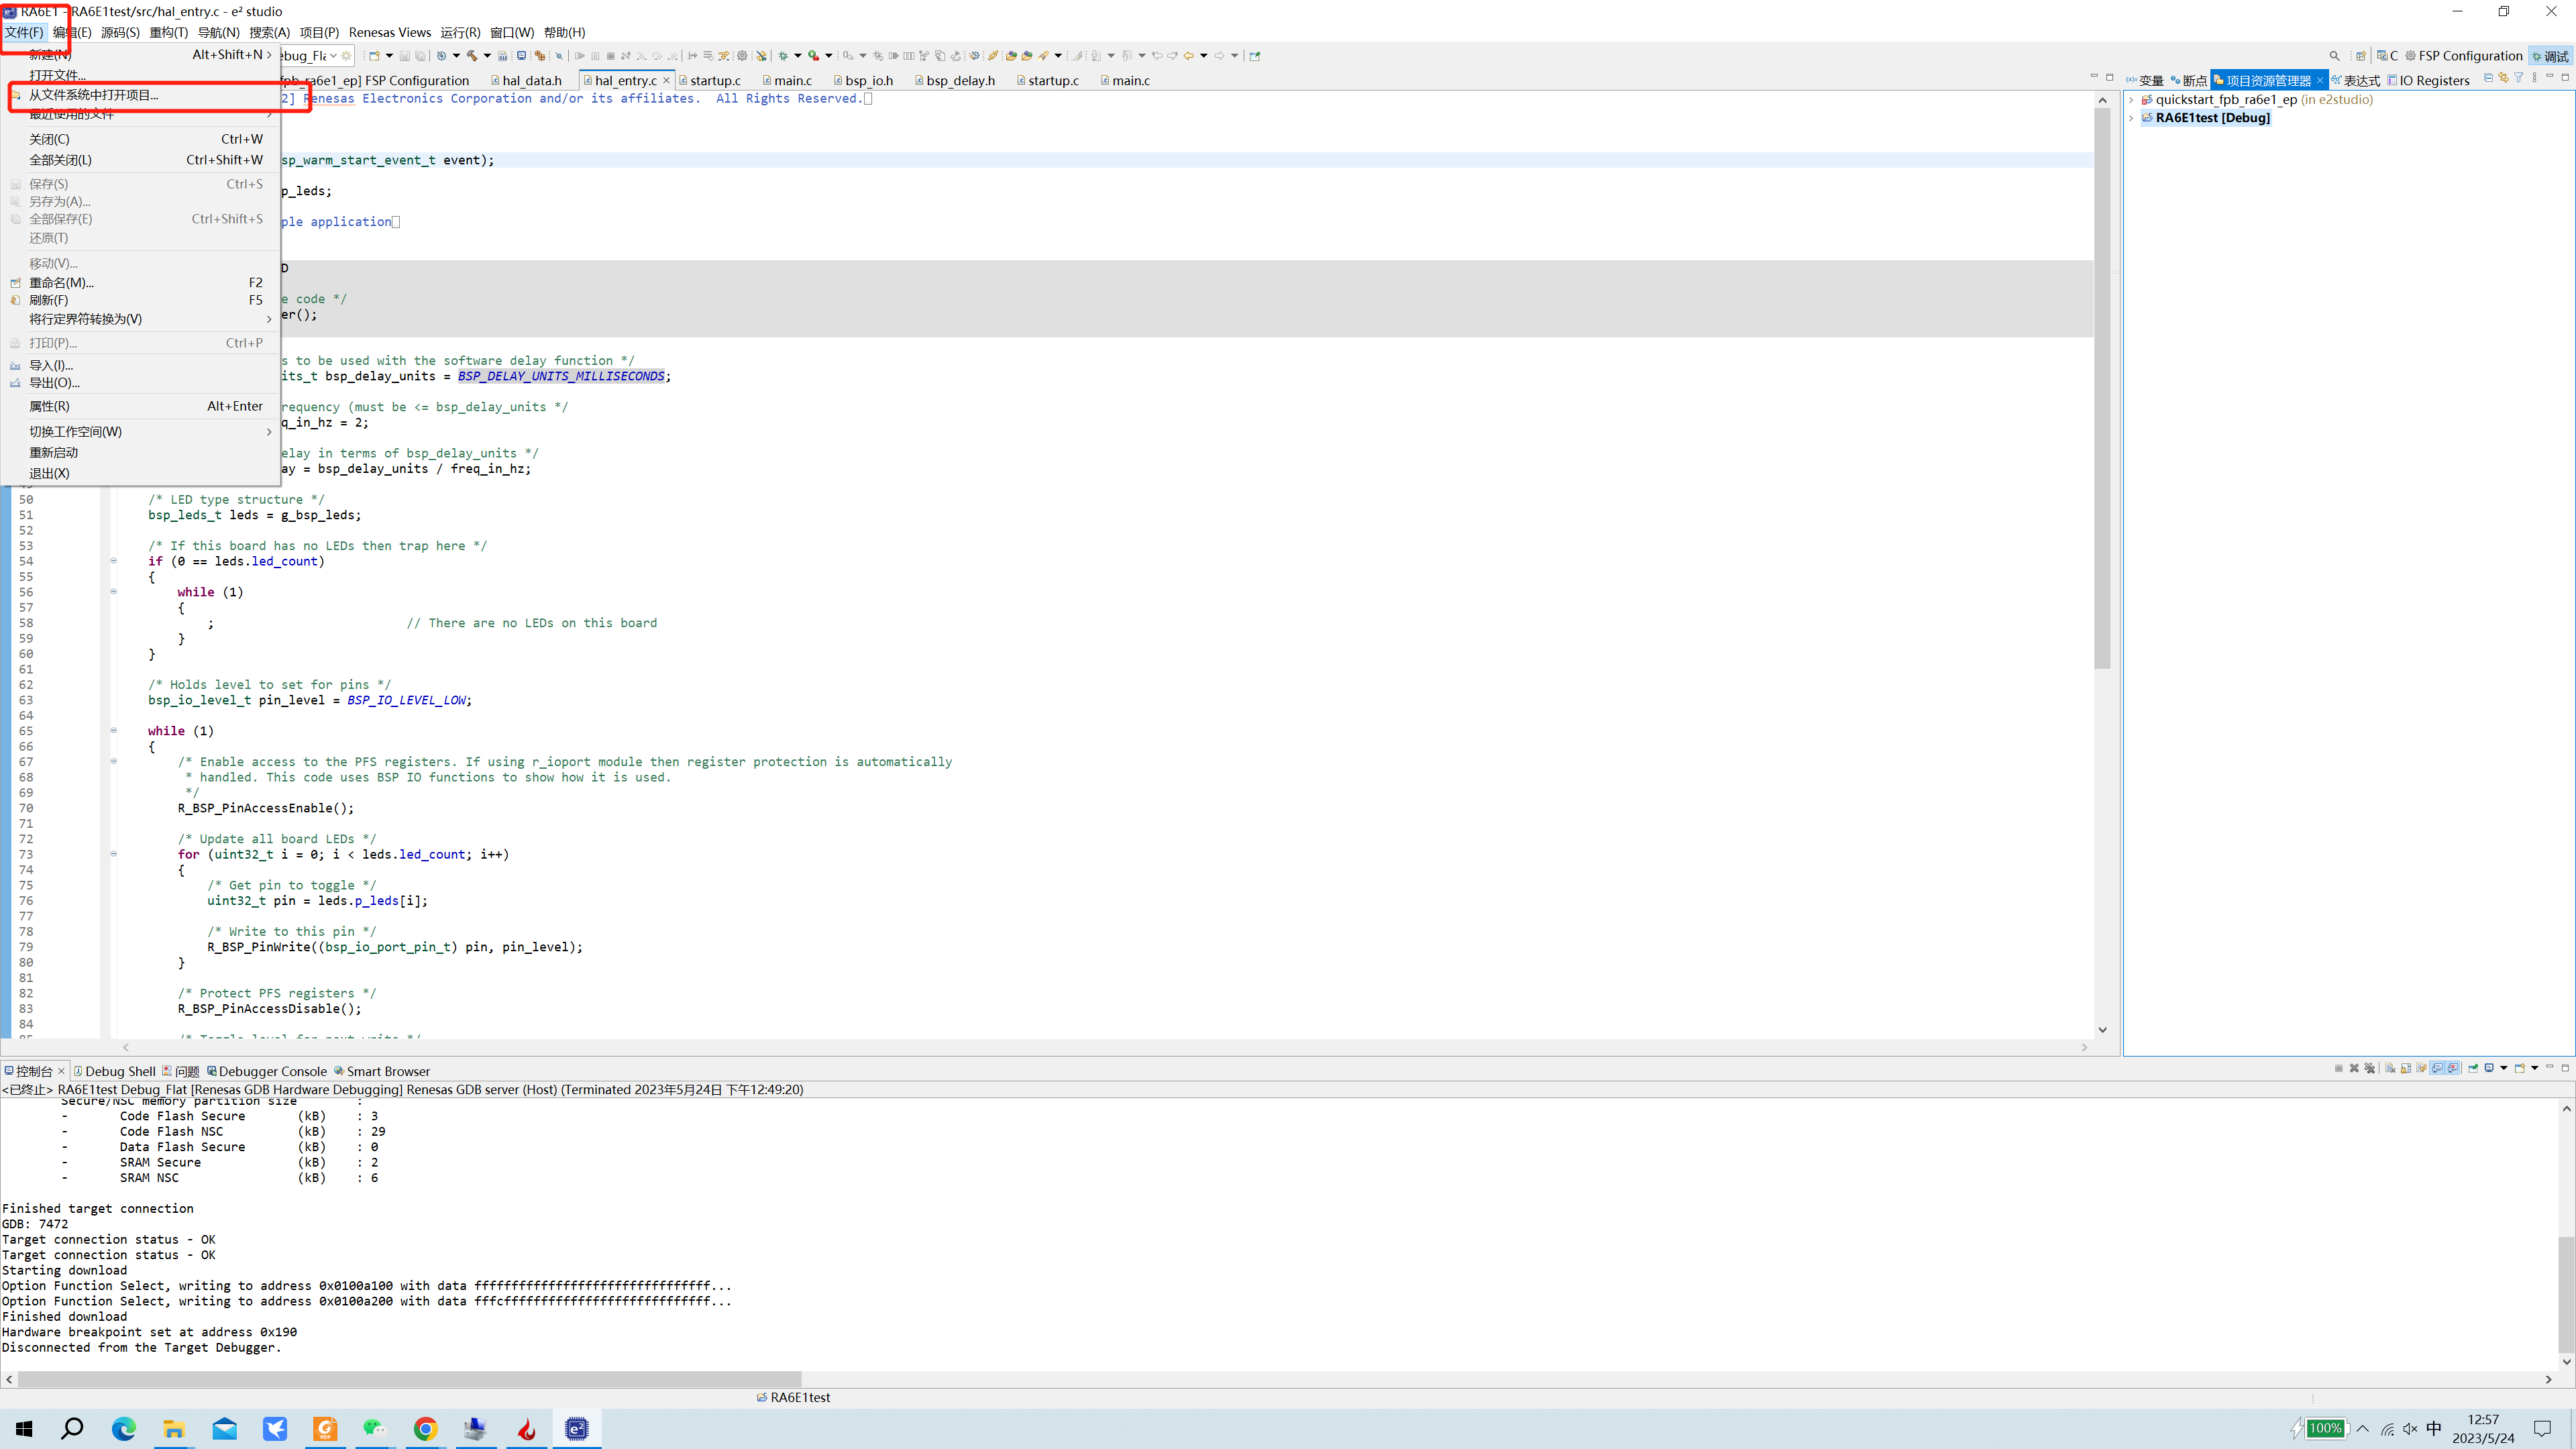Click Remove All Terminated Launches icon

pyautogui.click(x=2370, y=1068)
